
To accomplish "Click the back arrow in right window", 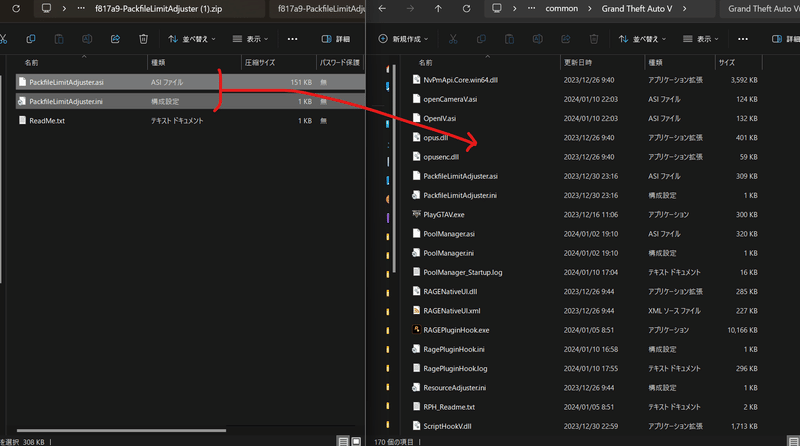I will 382,9.
